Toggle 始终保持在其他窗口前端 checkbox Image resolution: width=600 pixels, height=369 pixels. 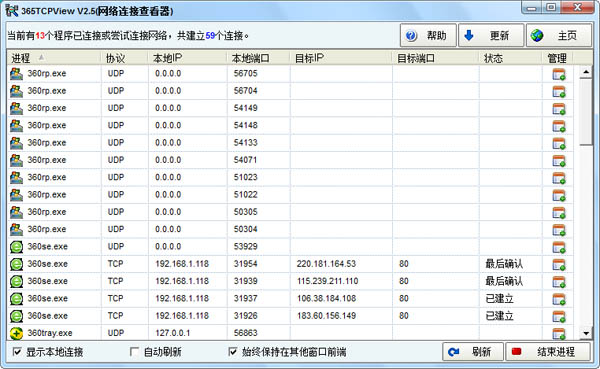(232, 351)
